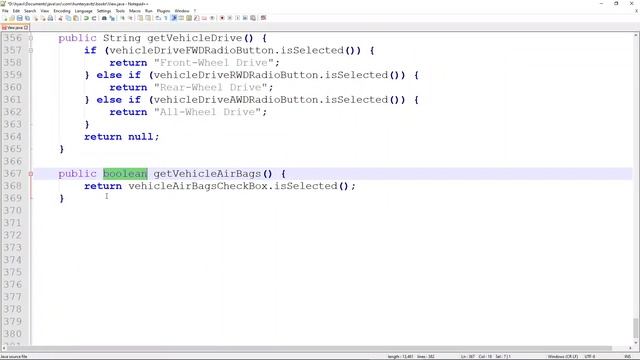Click the string "Front-Wheel Drive" on line 358

(x=213, y=63)
